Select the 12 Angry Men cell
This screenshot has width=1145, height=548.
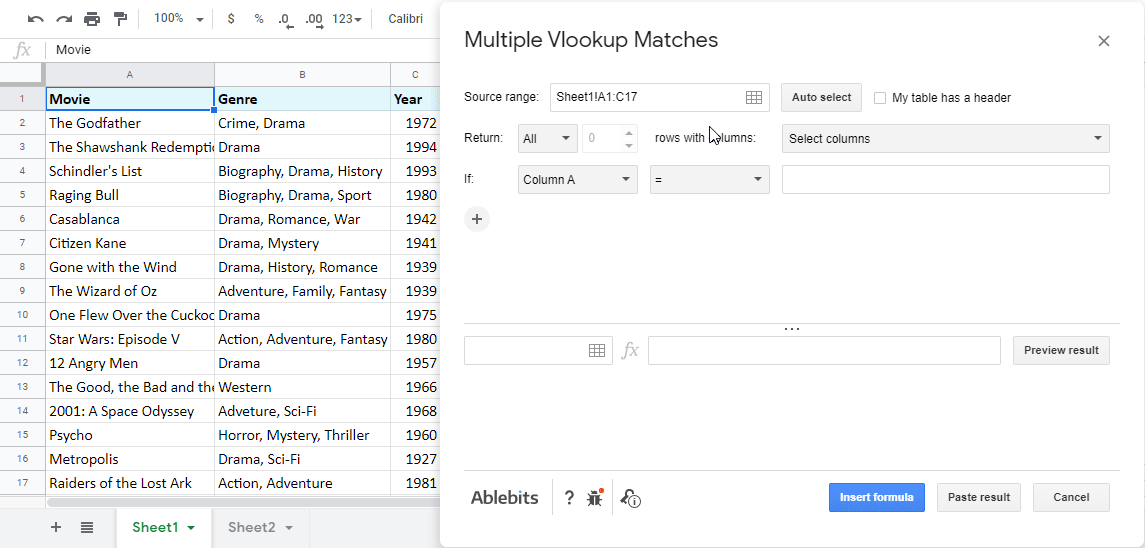(x=130, y=363)
